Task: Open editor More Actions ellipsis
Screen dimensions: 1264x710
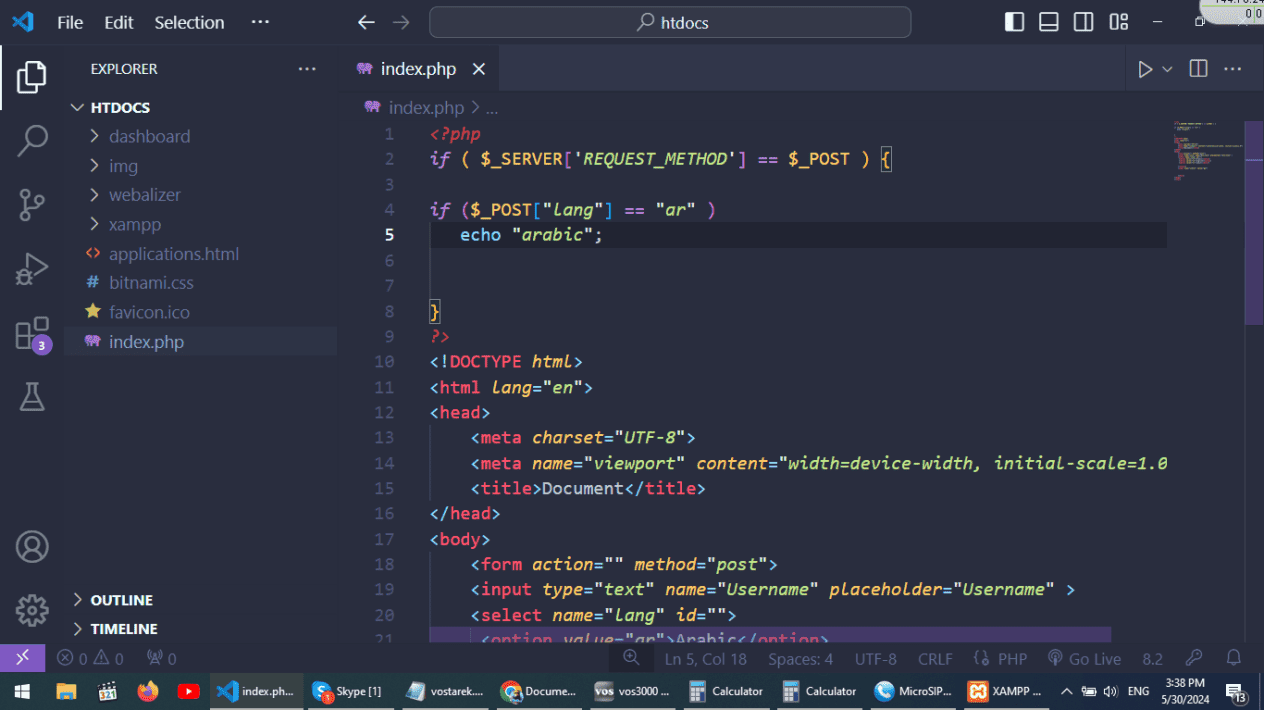Action: point(1232,69)
